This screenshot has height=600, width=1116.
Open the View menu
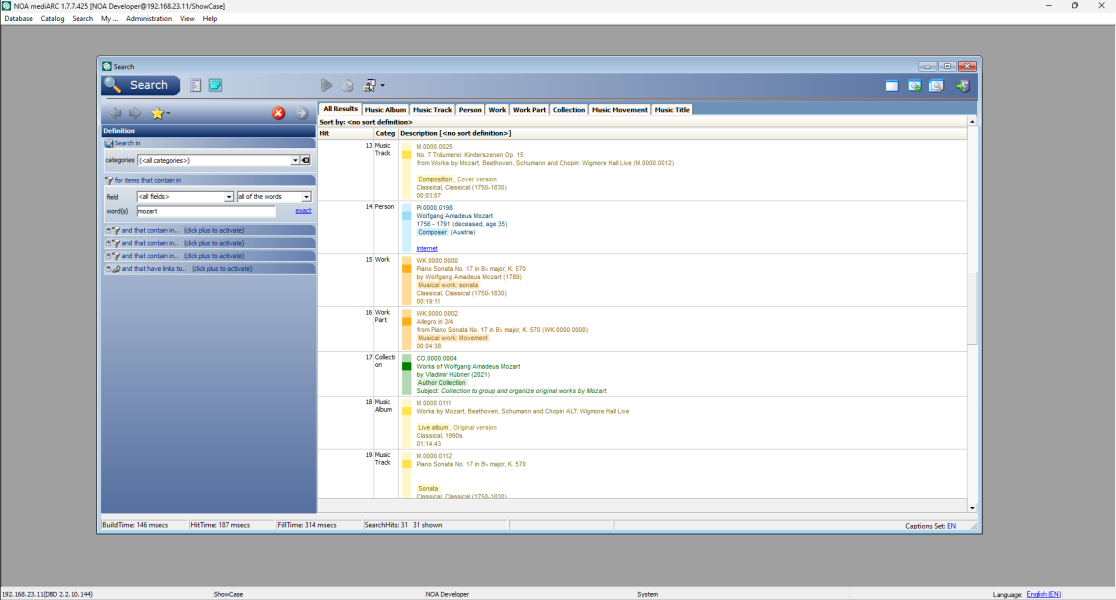187,19
